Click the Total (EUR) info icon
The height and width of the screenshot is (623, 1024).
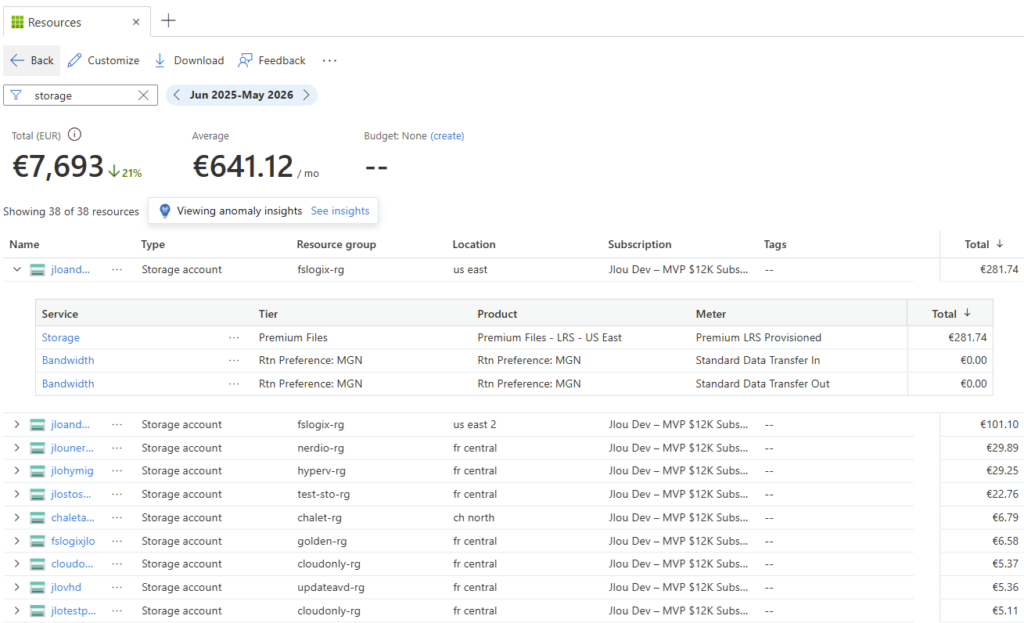[75, 135]
